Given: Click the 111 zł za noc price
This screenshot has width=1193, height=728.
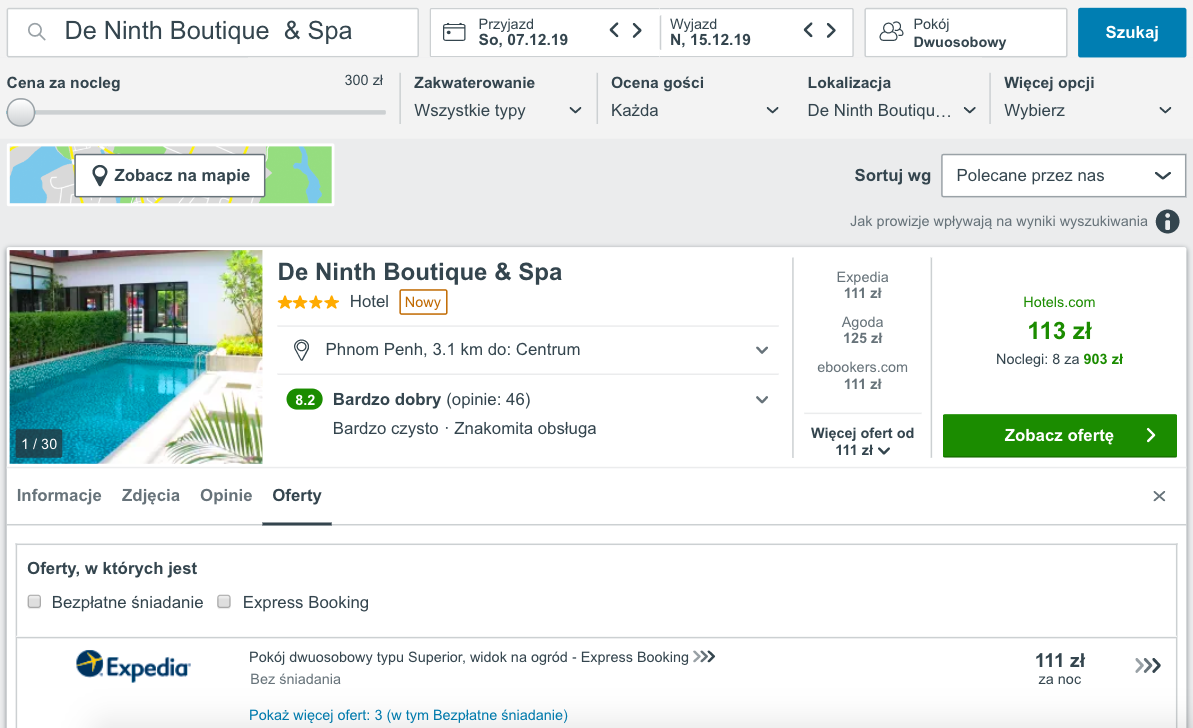Looking at the screenshot, I should 1059,669.
